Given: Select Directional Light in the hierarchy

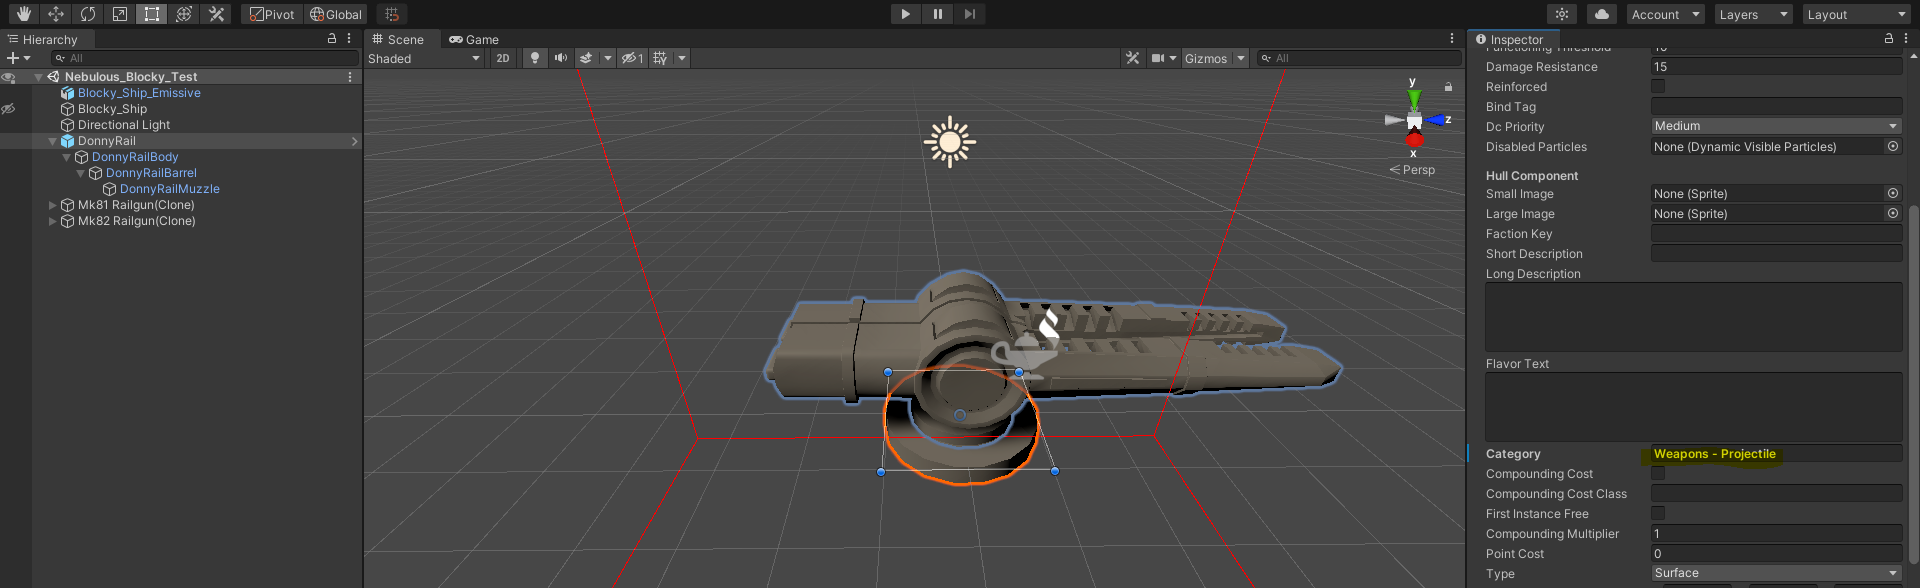Looking at the screenshot, I should (124, 125).
